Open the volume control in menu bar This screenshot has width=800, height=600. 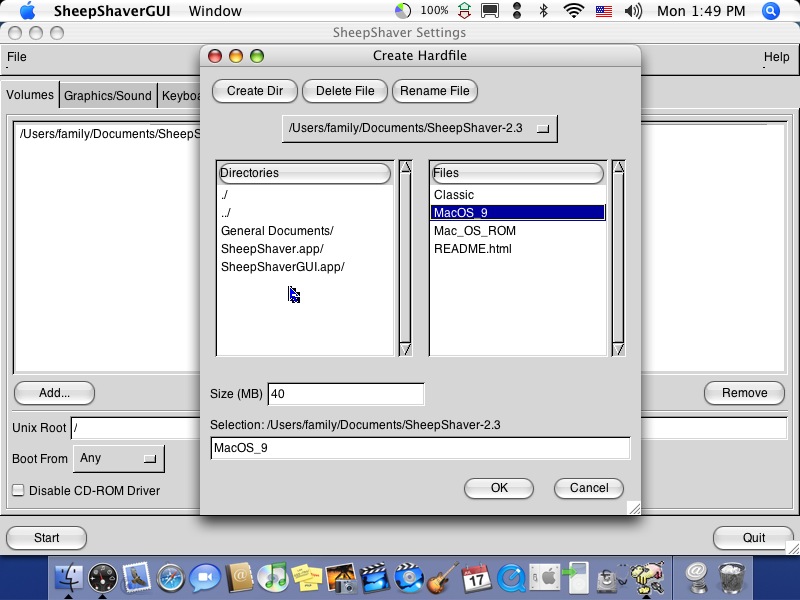[x=634, y=11]
